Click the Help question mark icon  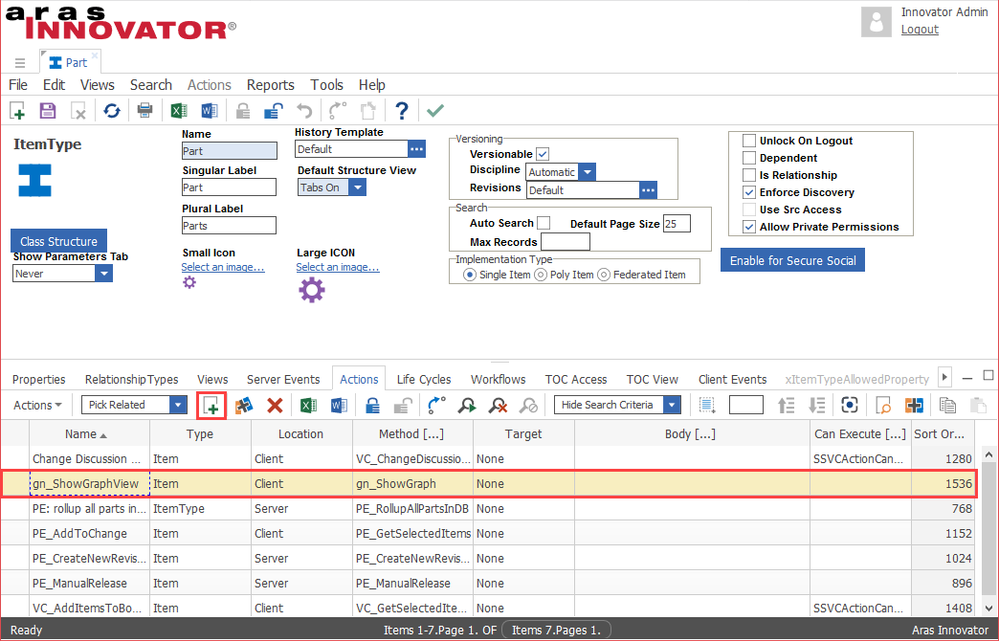pos(401,111)
